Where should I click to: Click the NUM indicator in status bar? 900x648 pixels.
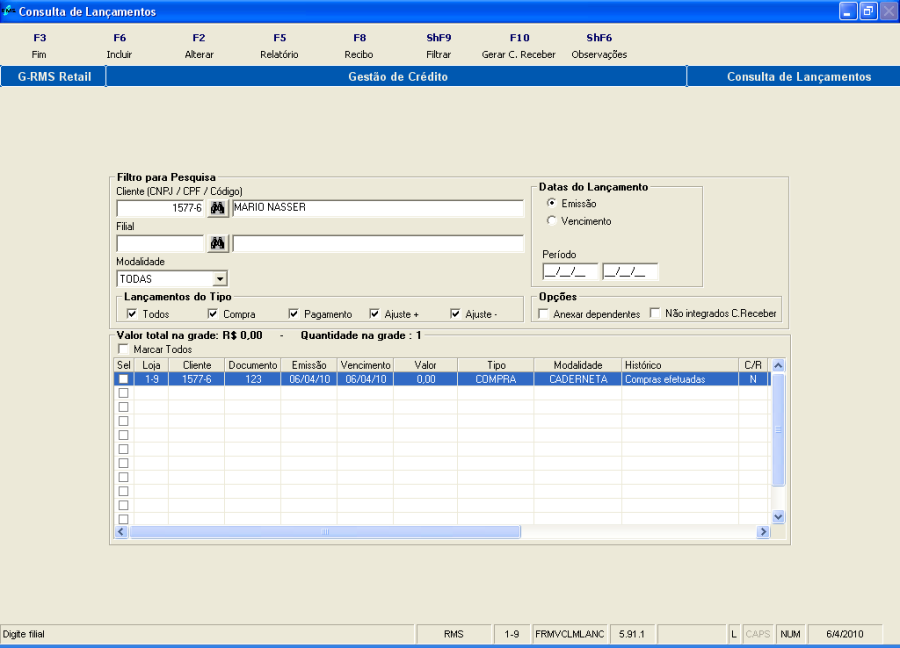pyautogui.click(x=790, y=634)
